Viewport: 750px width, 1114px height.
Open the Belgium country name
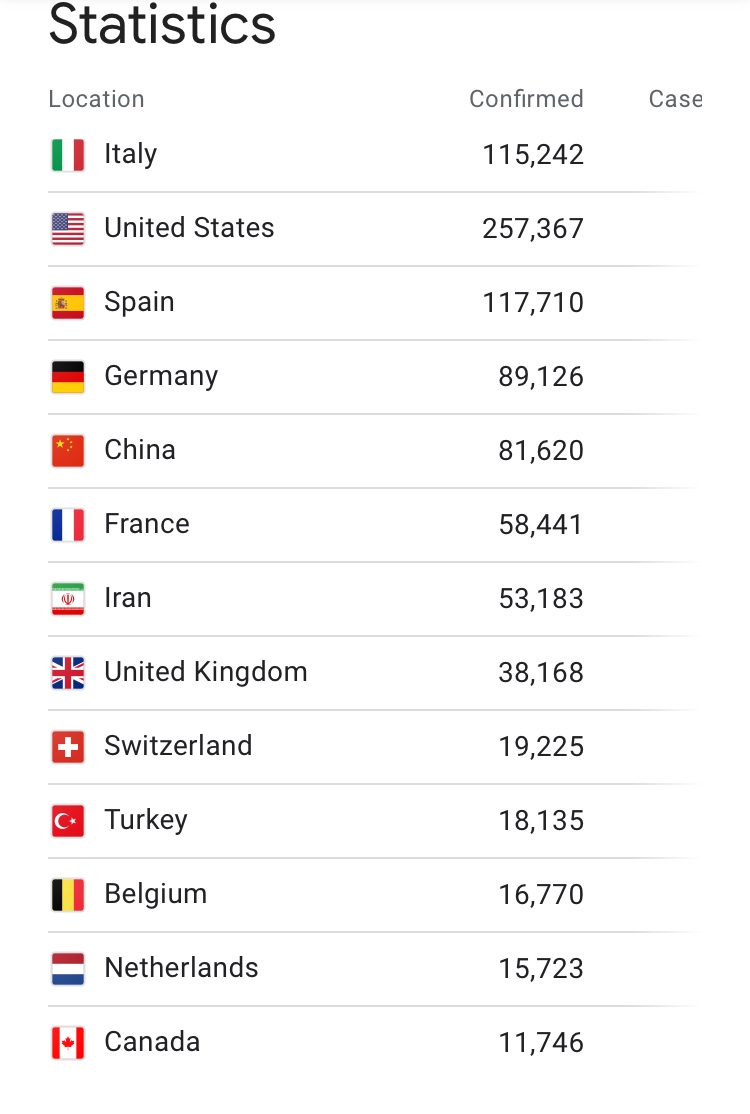[155, 894]
